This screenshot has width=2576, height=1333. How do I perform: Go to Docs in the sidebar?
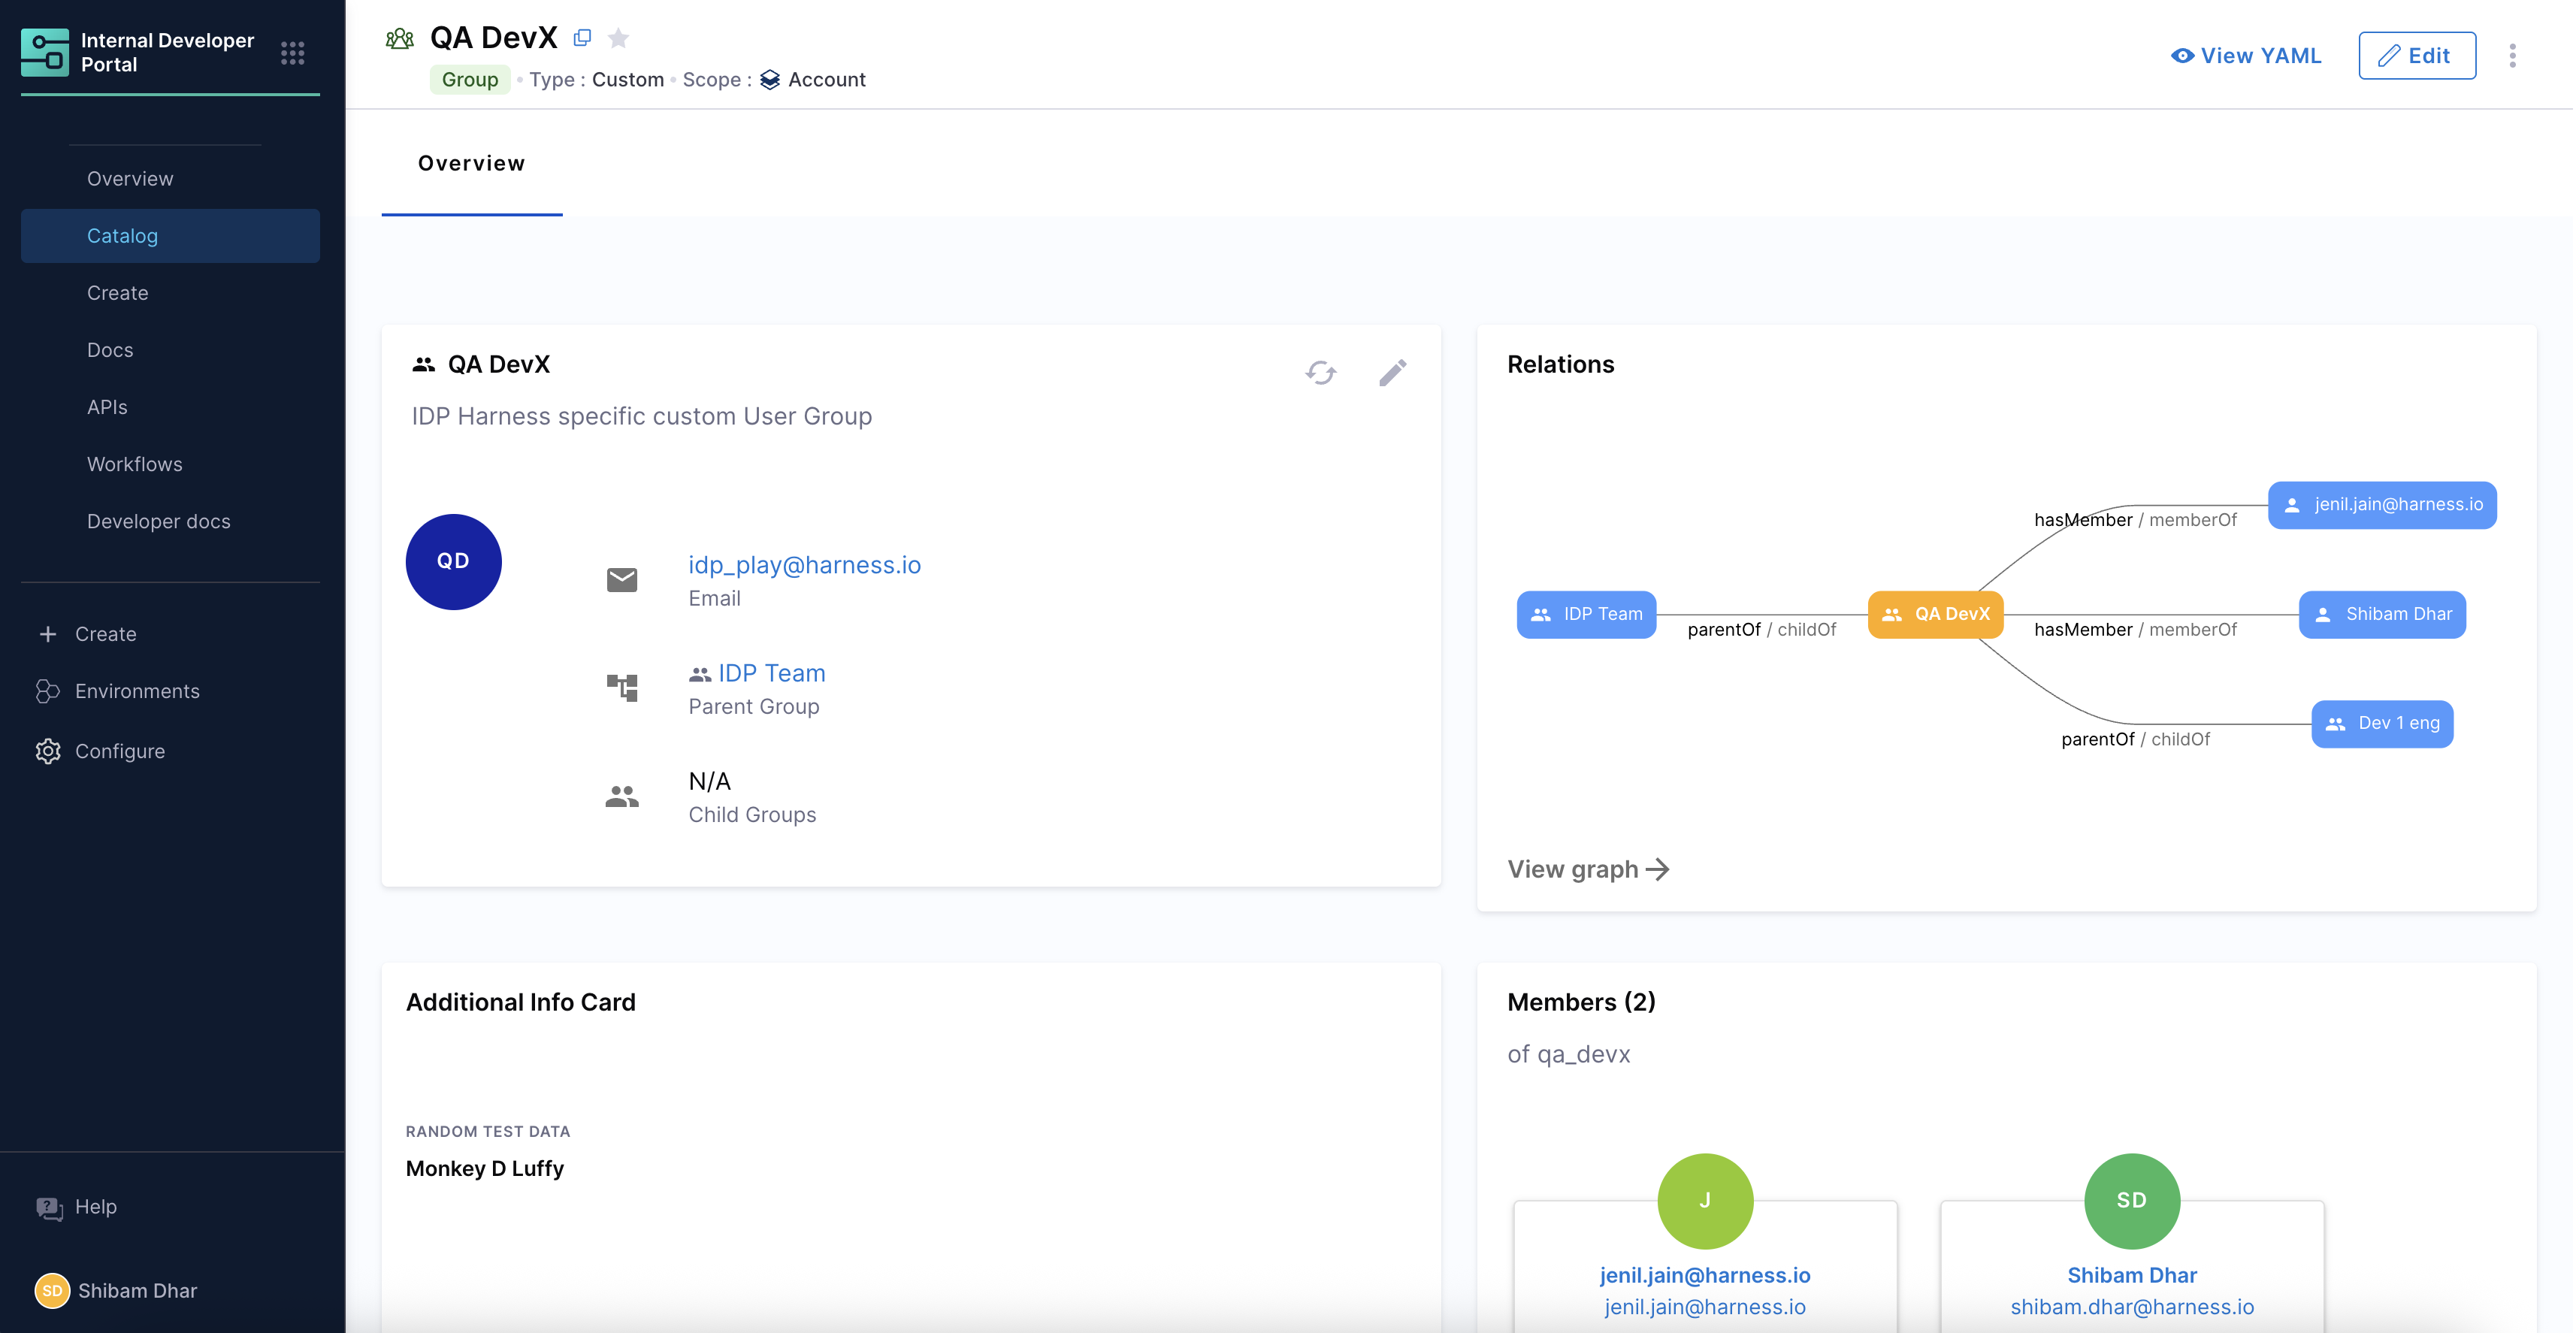tap(110, 350)
